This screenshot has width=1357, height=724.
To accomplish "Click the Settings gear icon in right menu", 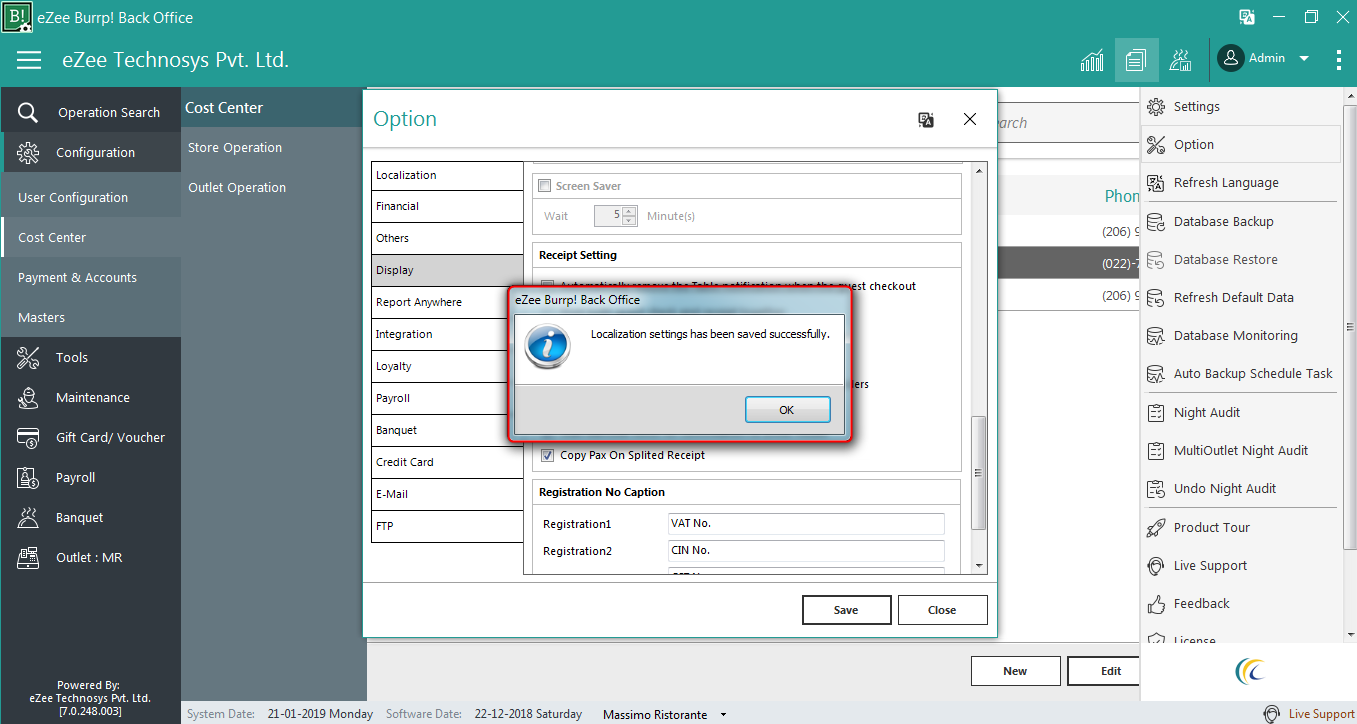I will point(1156,106).
